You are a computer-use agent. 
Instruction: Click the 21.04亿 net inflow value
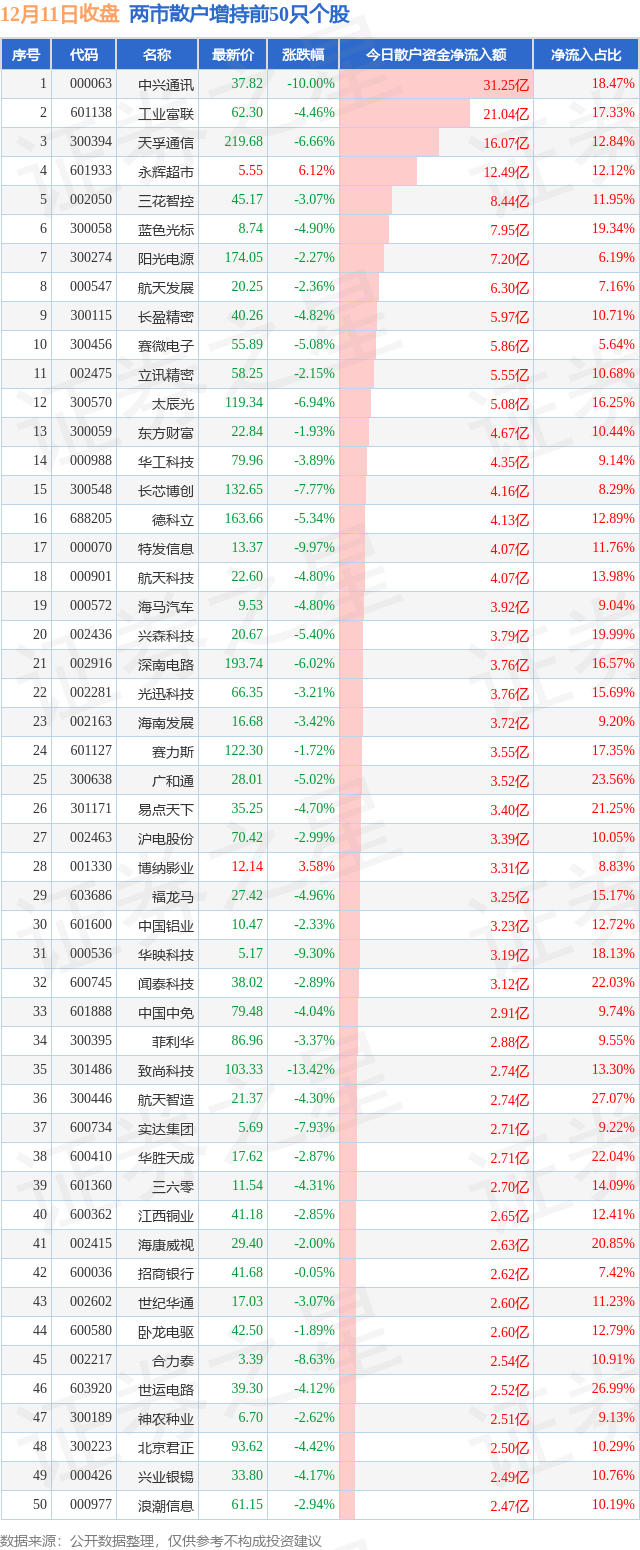click(506, 114)
